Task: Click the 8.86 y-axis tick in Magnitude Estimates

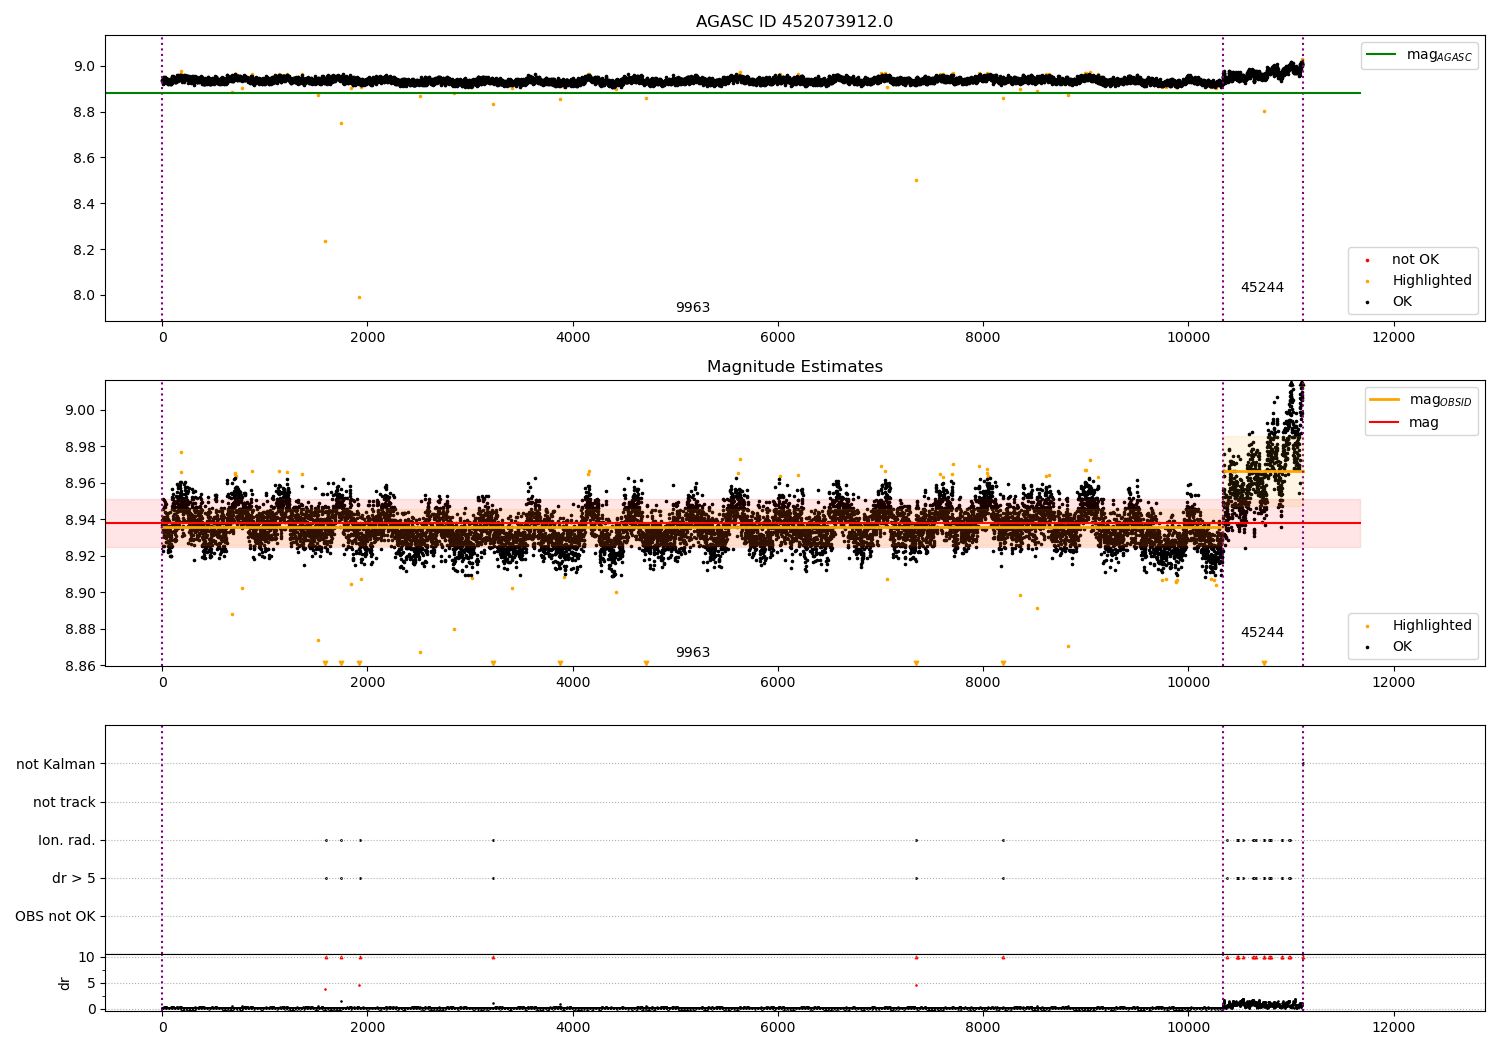Action: tap(81, 666)
